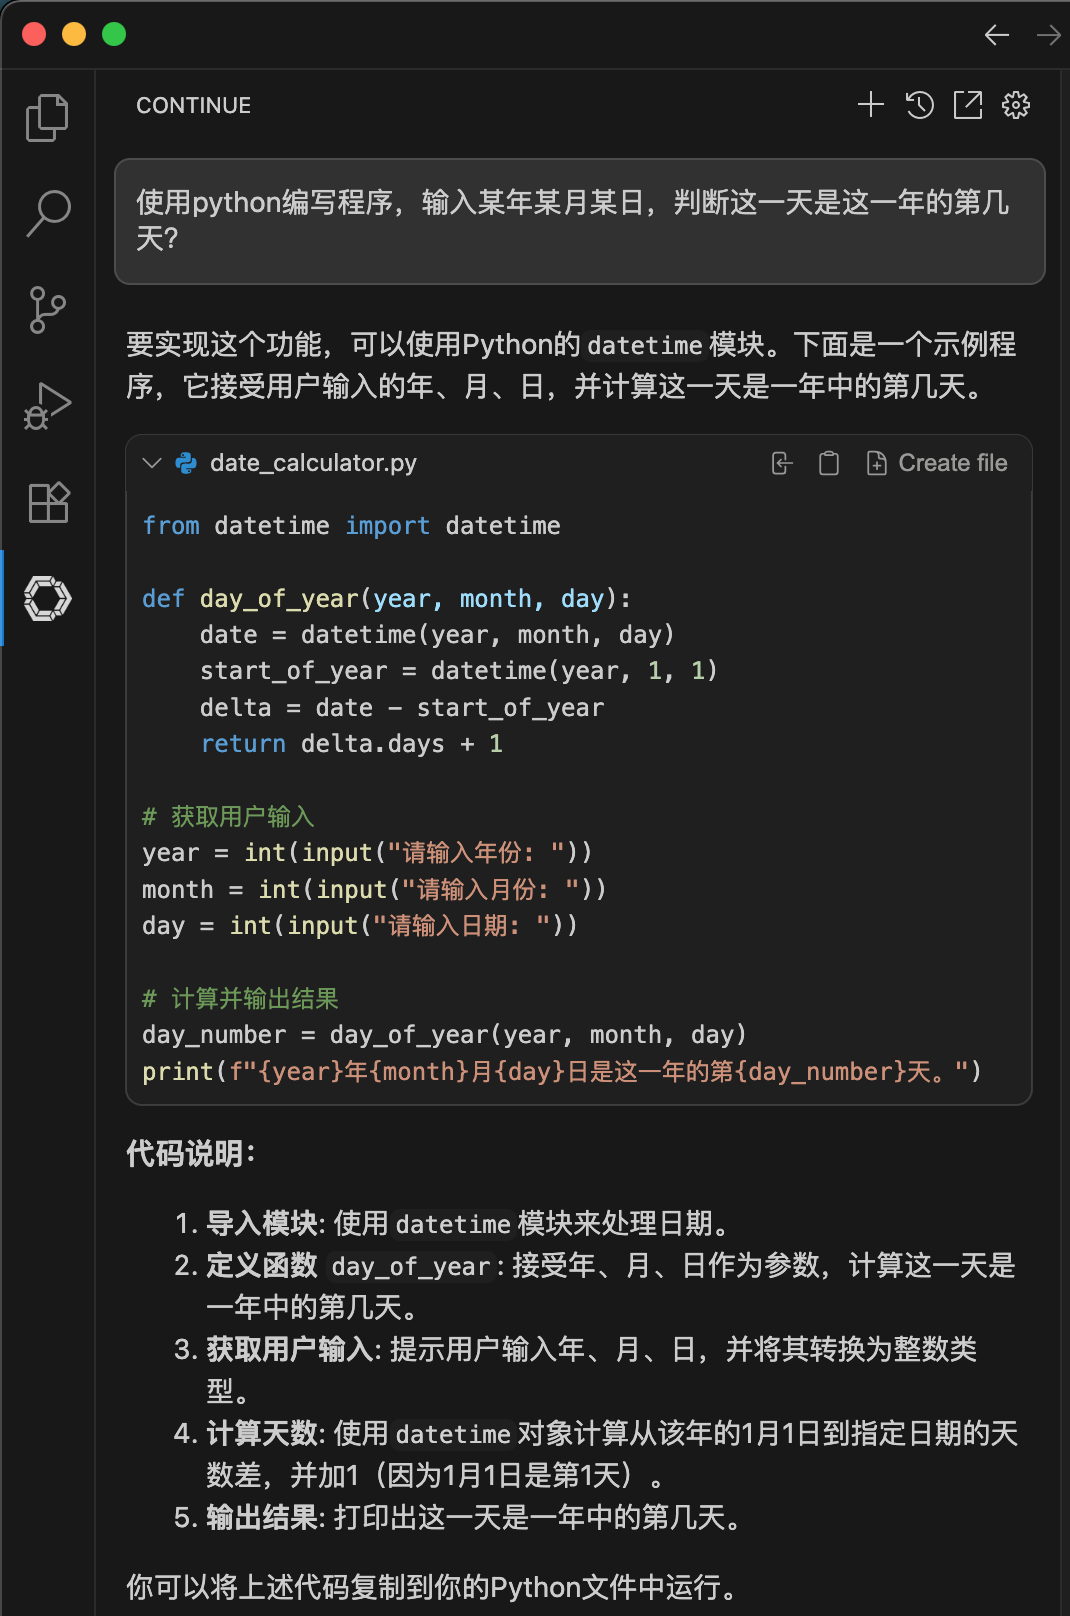The height and width of the screenshot is (1616, 1070).
Task: Collapse the date_calculator.py code block
Action: pos(152,463)
